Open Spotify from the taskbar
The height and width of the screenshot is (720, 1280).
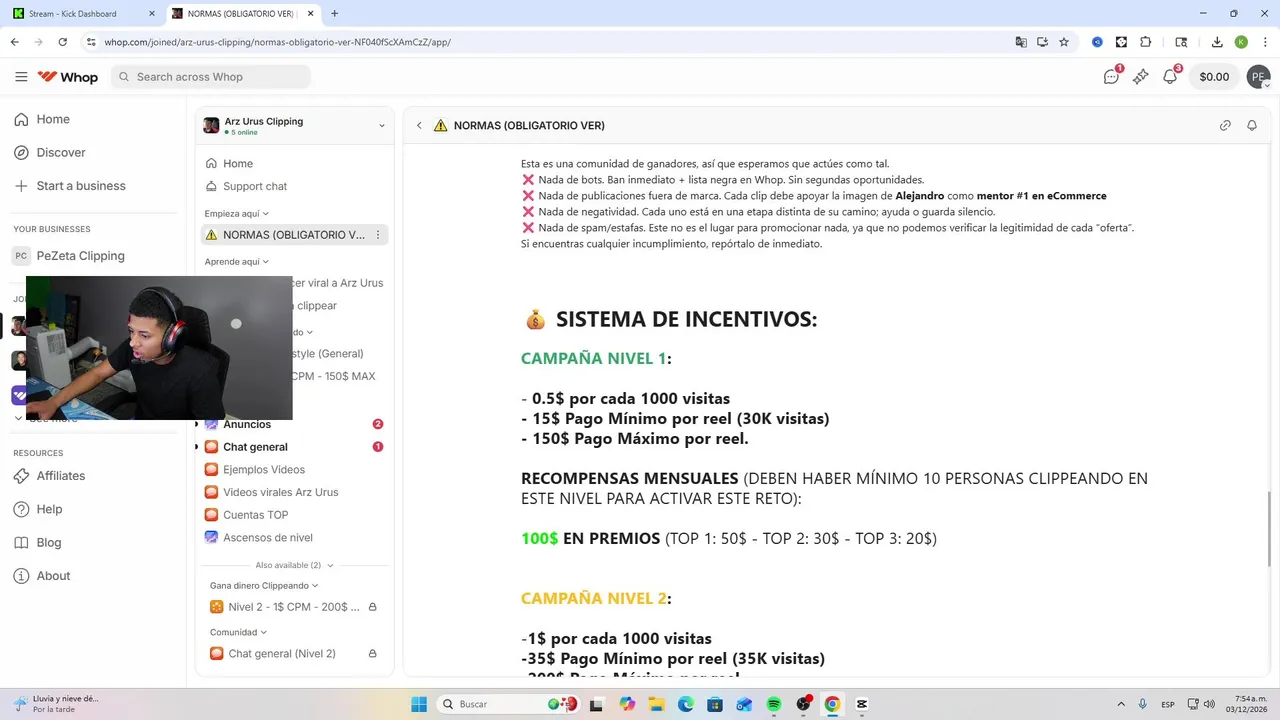click(x=773, y=704)
